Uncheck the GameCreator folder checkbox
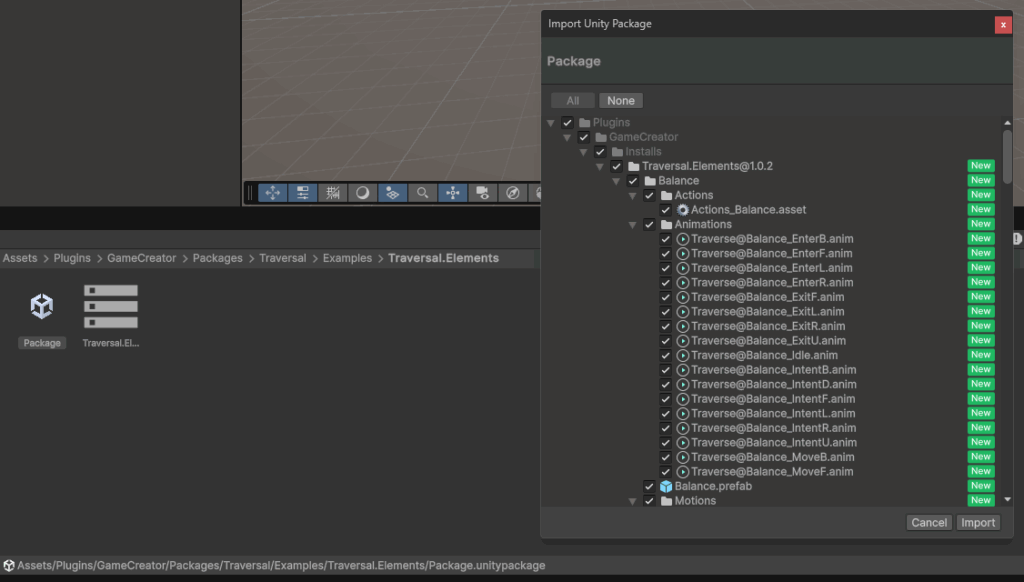Screen dimensions: 1024x582 [x=583, y=137]
